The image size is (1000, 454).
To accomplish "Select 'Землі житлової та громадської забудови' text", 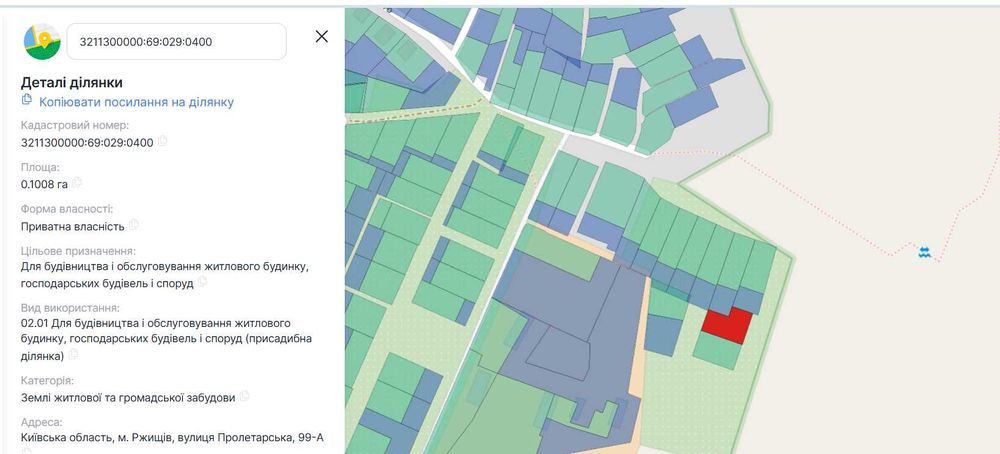I will click(x=128, y=398).
